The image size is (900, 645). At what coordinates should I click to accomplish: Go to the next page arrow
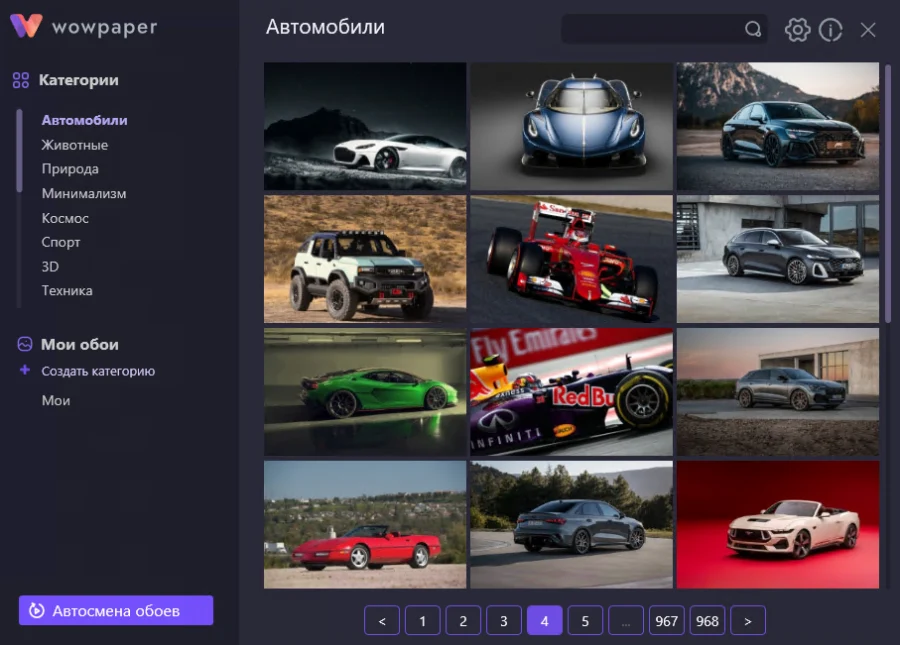point(748,621)
